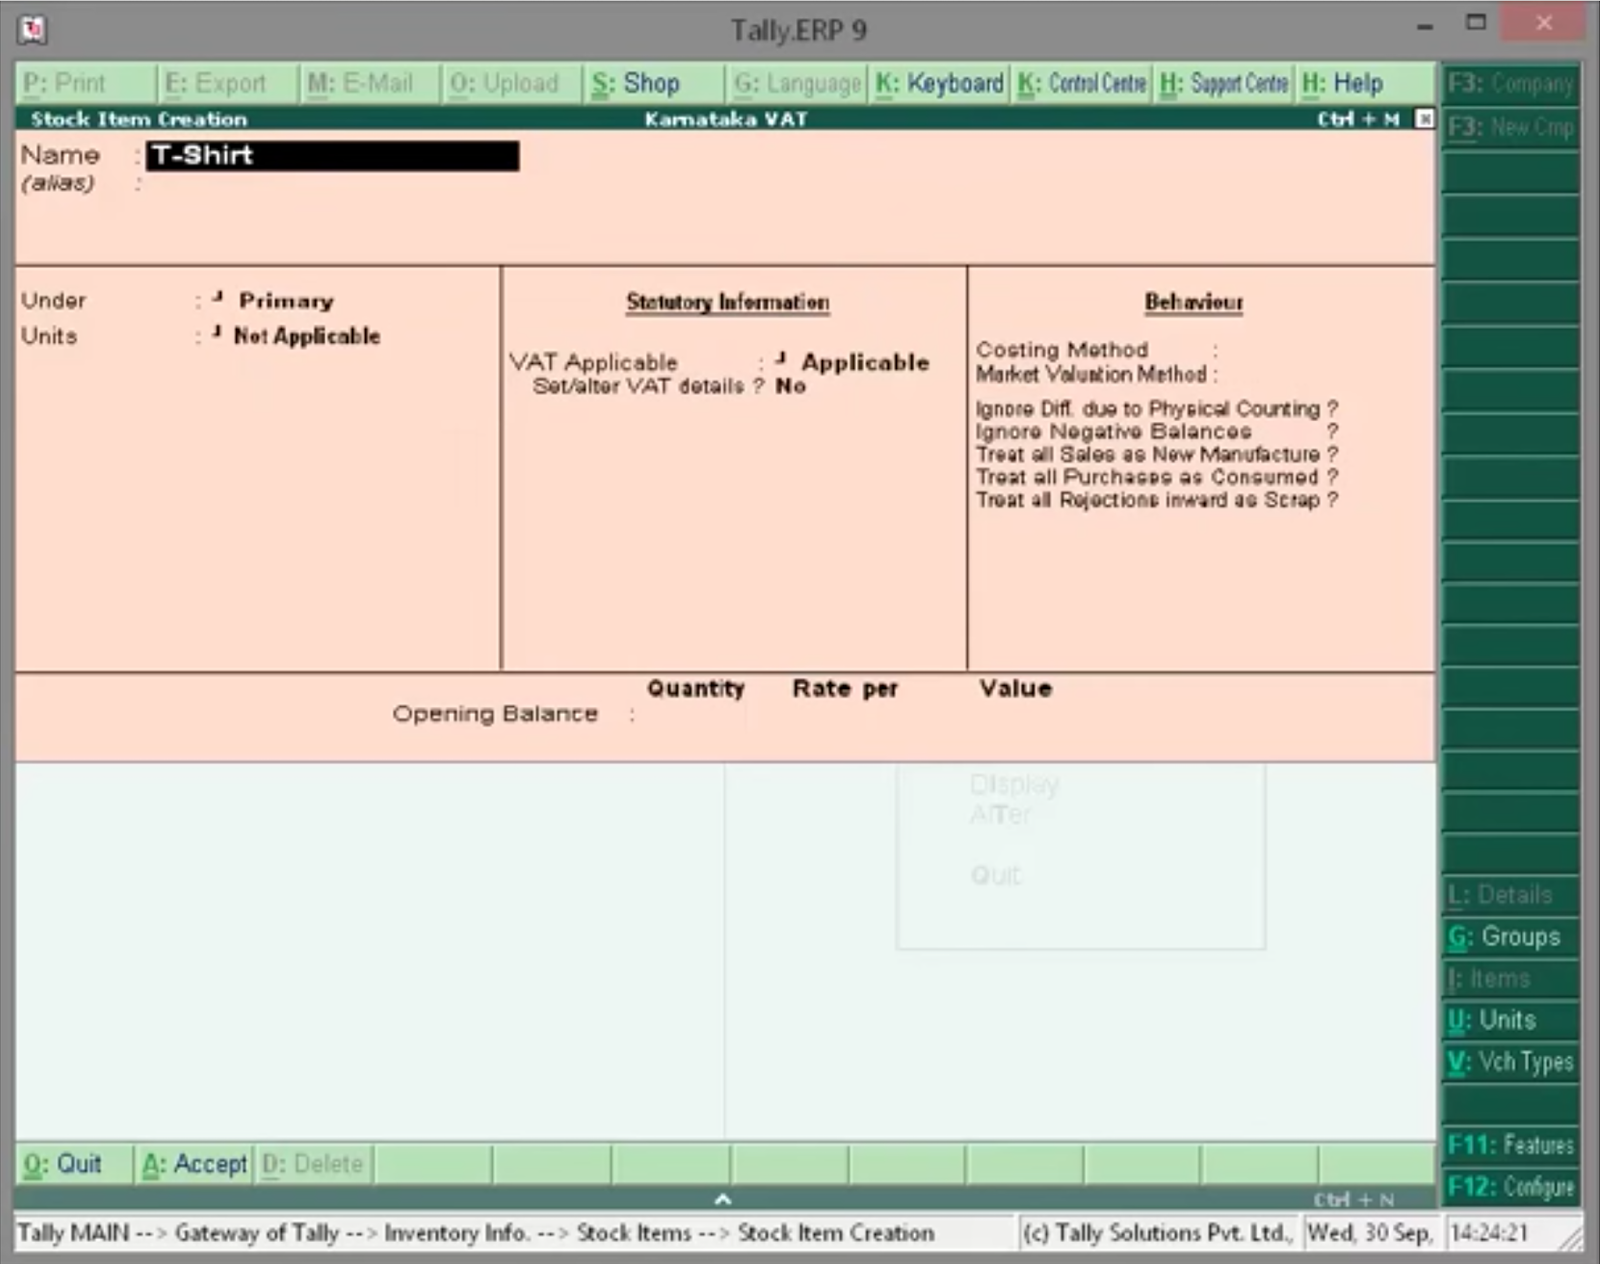This screenshot has width=1600, height=1264.
Task: Click F3: New Cmp button
Action: pyautogui.click(x=1510, y=127)
